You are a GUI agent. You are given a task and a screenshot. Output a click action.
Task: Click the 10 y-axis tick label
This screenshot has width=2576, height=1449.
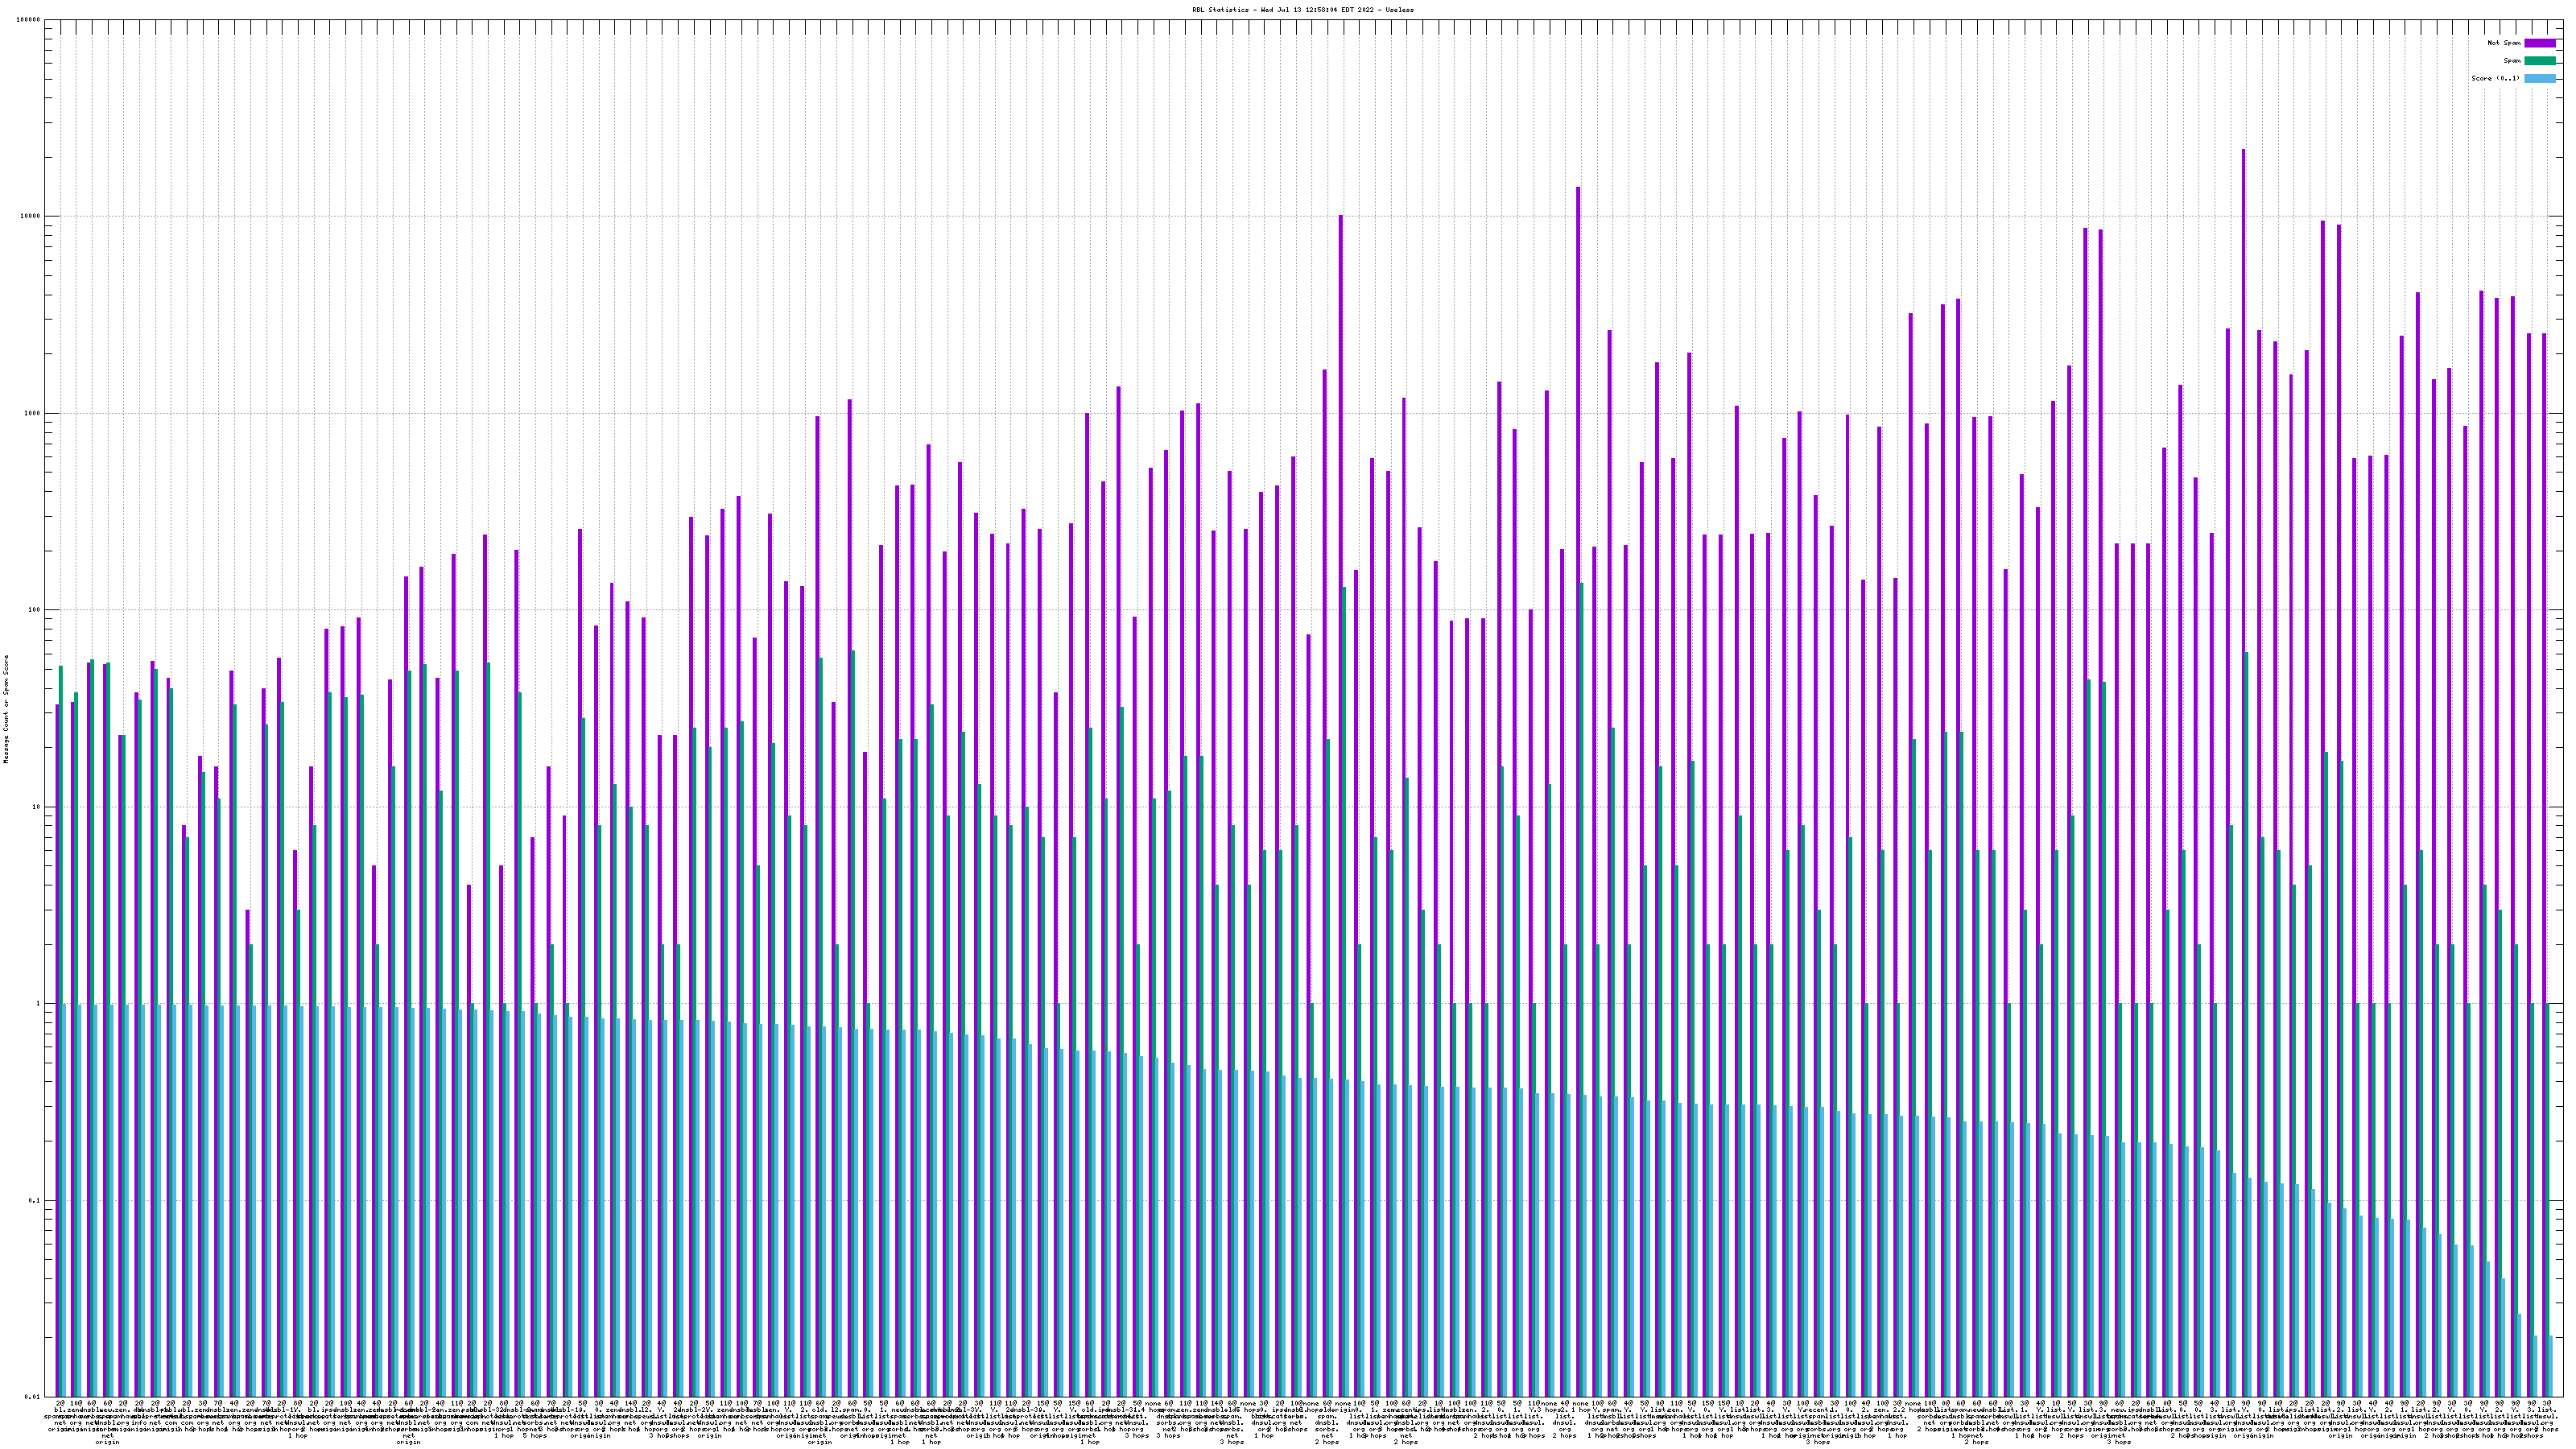pyautogui.click(x=37, y=807)
